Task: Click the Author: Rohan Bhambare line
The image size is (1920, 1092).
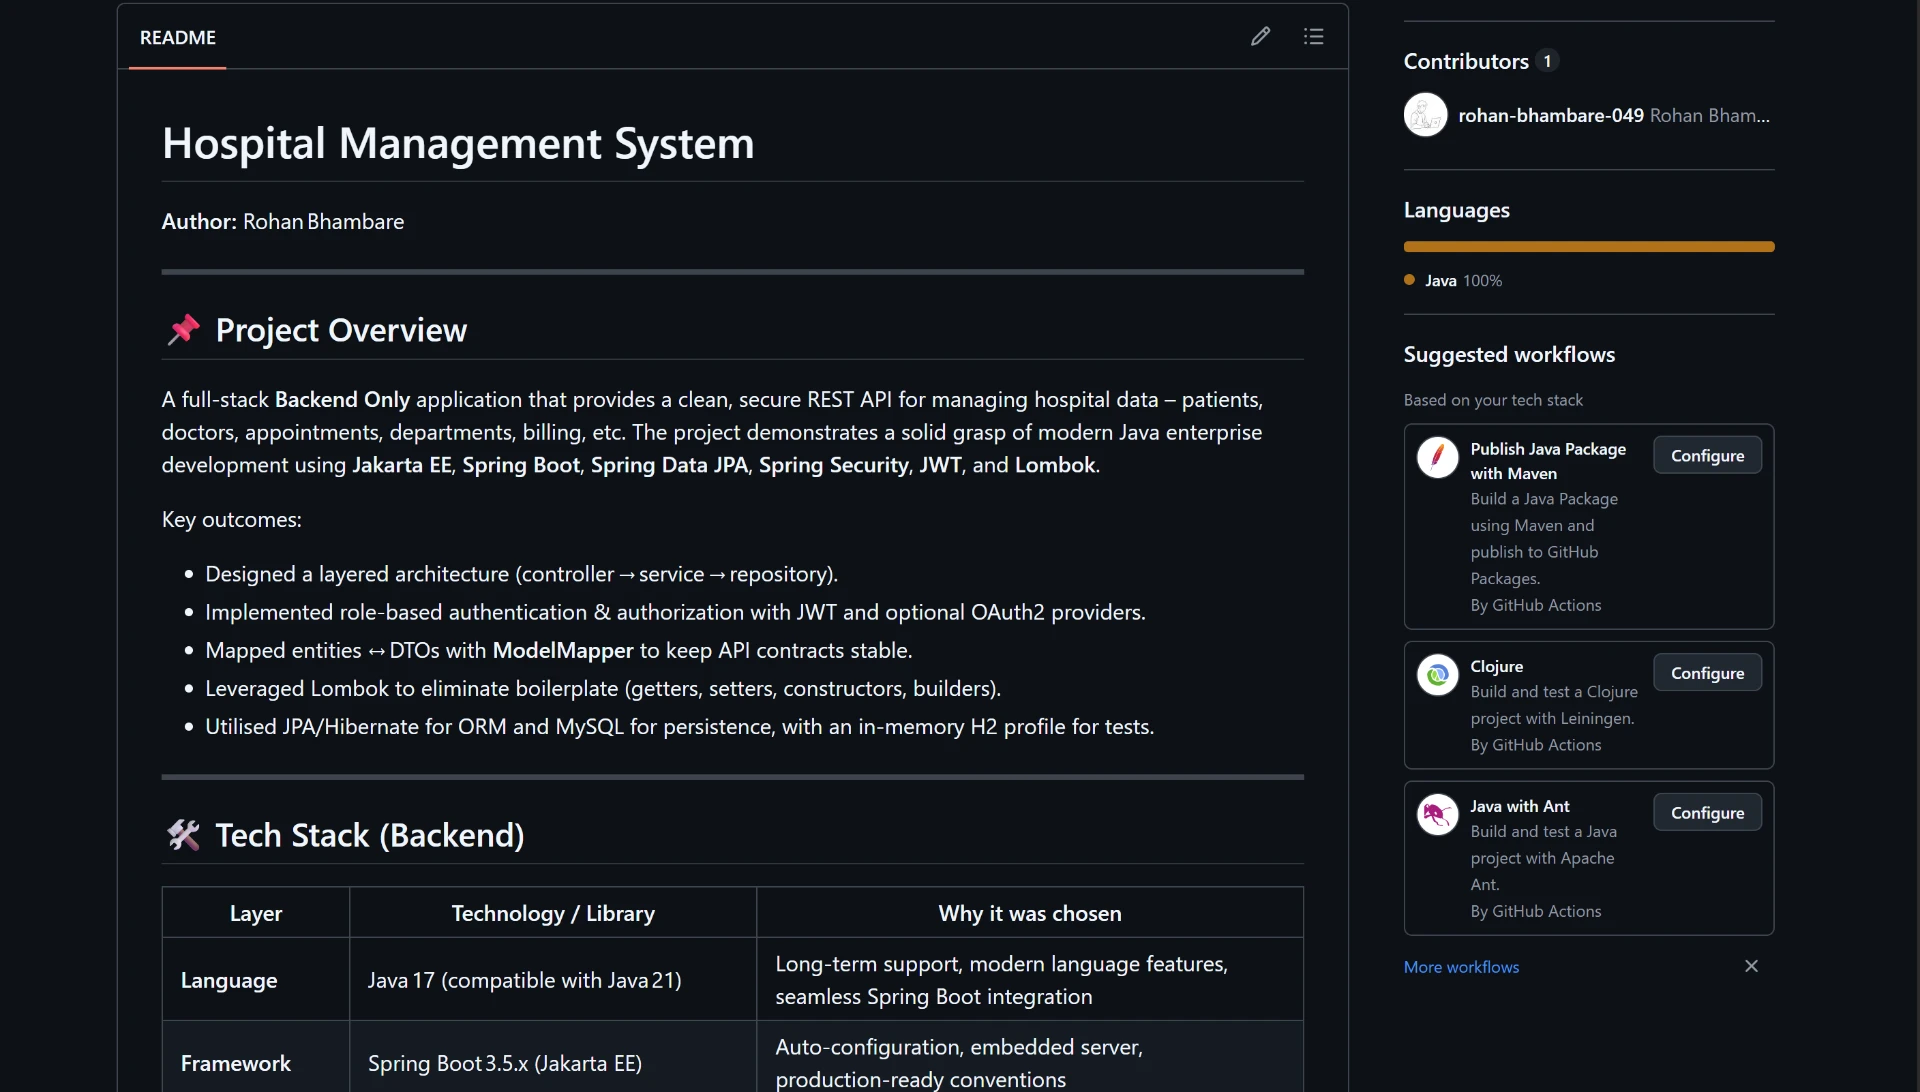Action: coord(283,221)
